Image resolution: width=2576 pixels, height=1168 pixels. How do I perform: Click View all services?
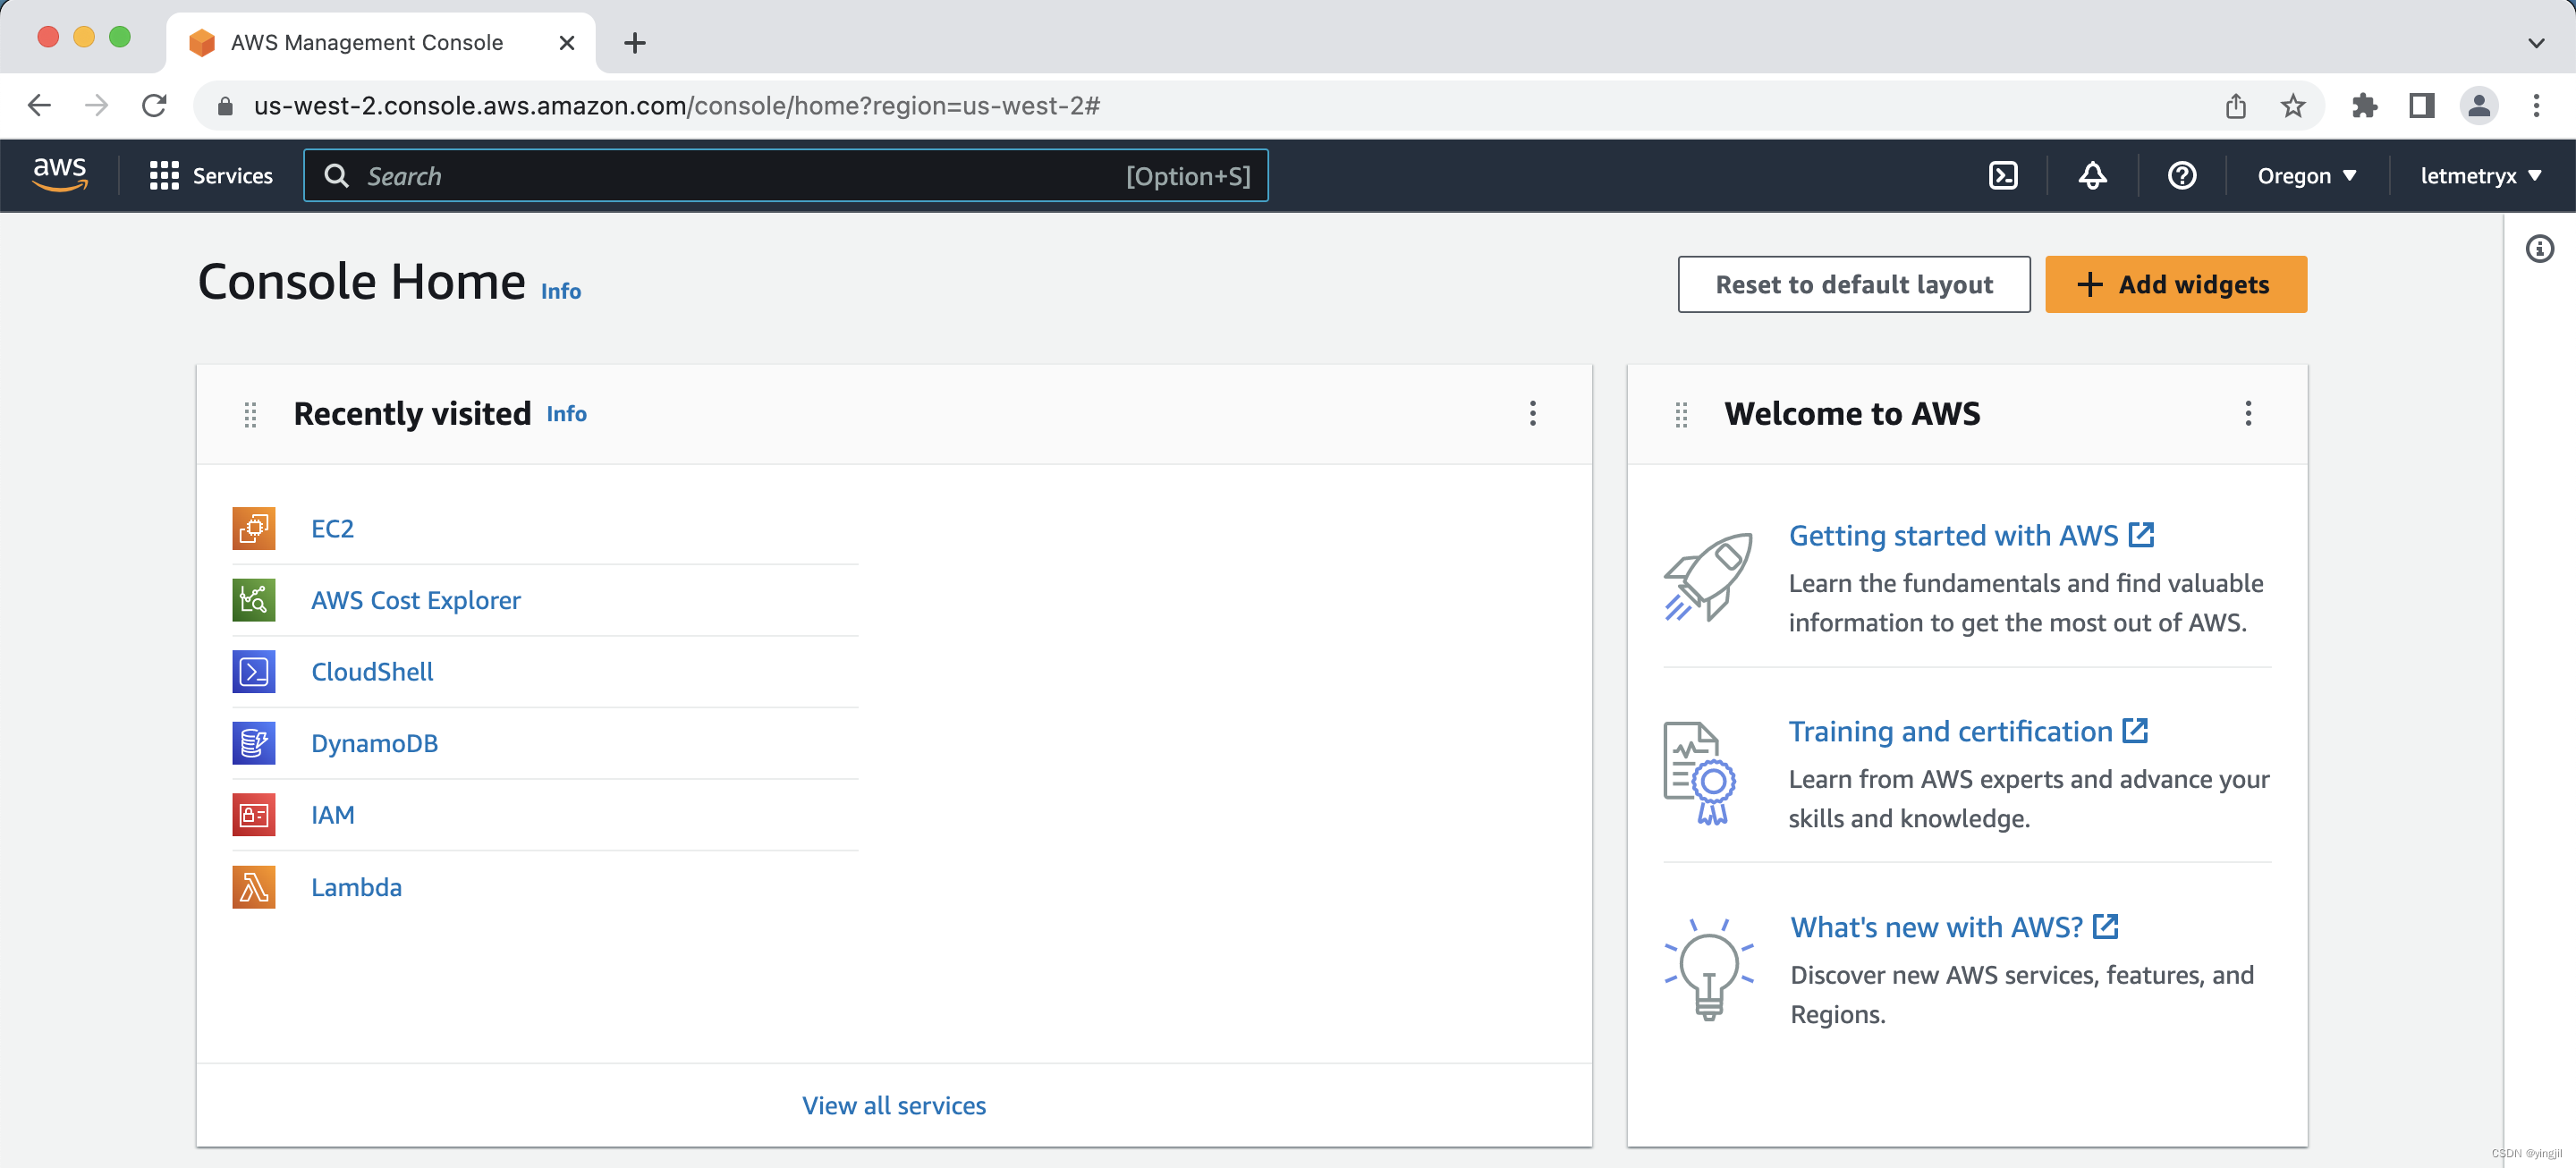coord(894,1105)
